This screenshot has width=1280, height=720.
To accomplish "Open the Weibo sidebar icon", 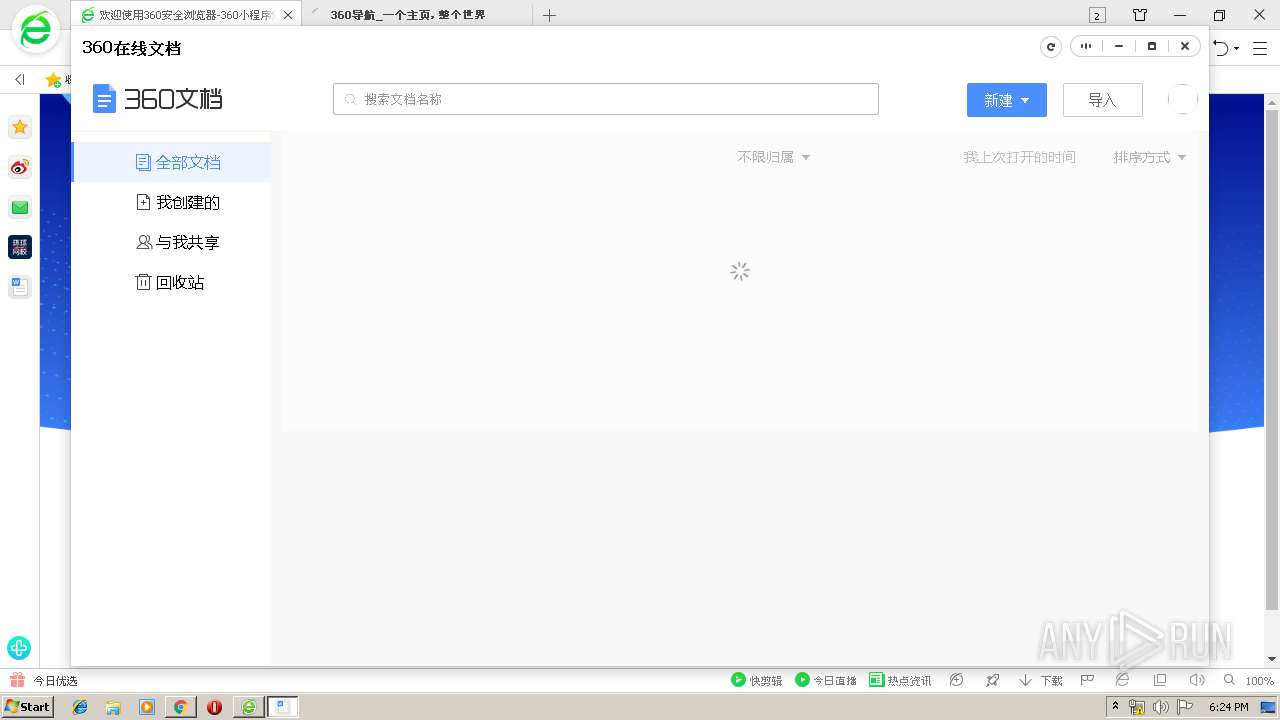I will click(19, 167).
